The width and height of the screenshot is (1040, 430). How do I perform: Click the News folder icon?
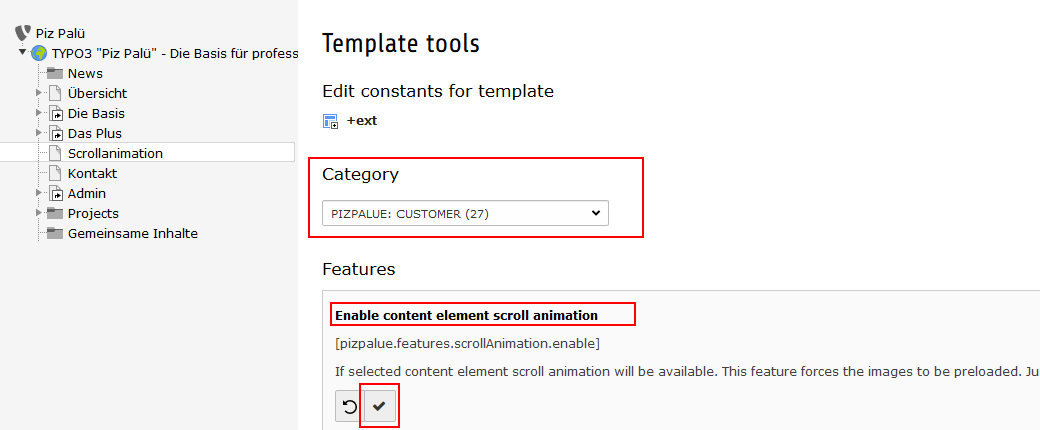point(55,73)
